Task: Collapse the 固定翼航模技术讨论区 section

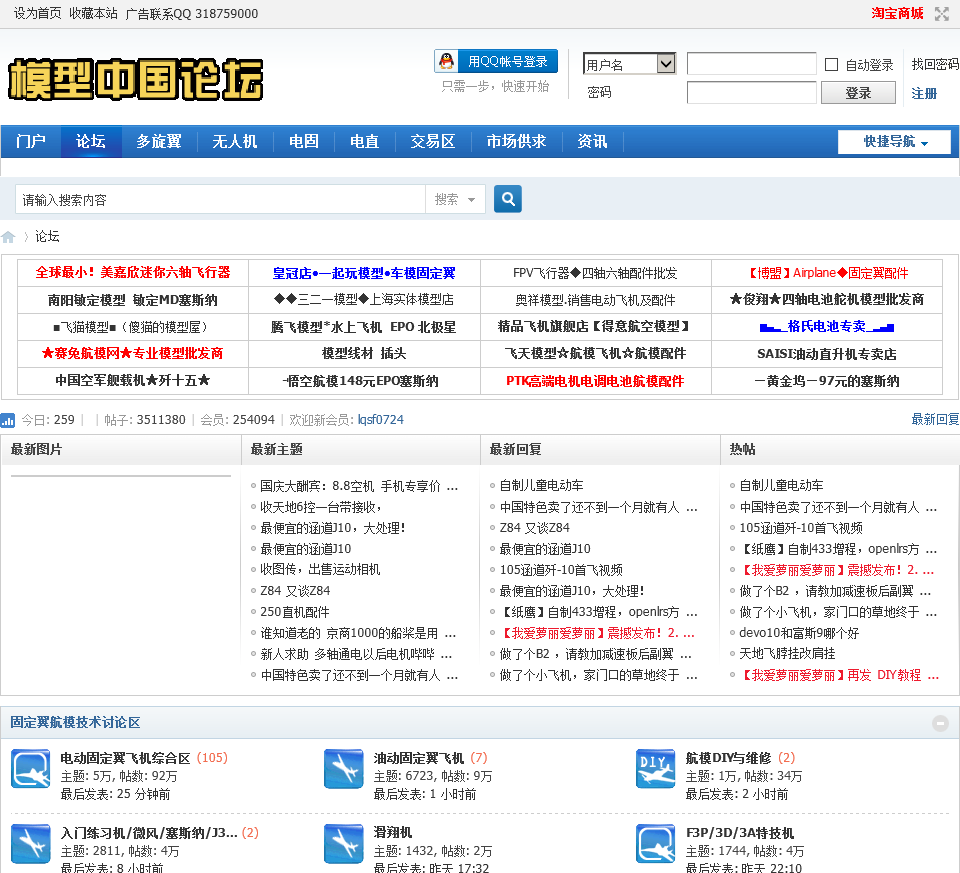Action: click(940, 723)
